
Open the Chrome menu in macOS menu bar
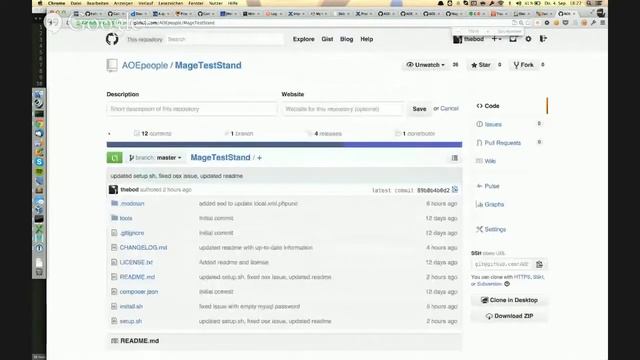click(57, 3)
